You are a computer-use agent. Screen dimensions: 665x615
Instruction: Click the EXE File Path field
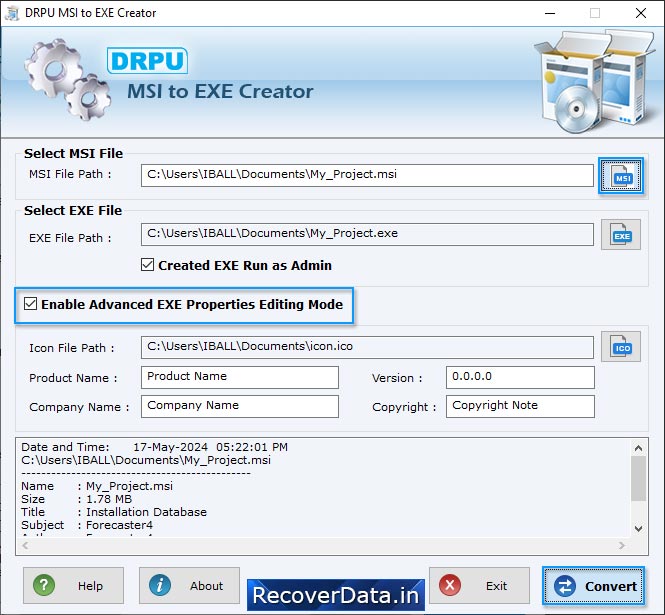pyautogui.click(x=367, y=235)
